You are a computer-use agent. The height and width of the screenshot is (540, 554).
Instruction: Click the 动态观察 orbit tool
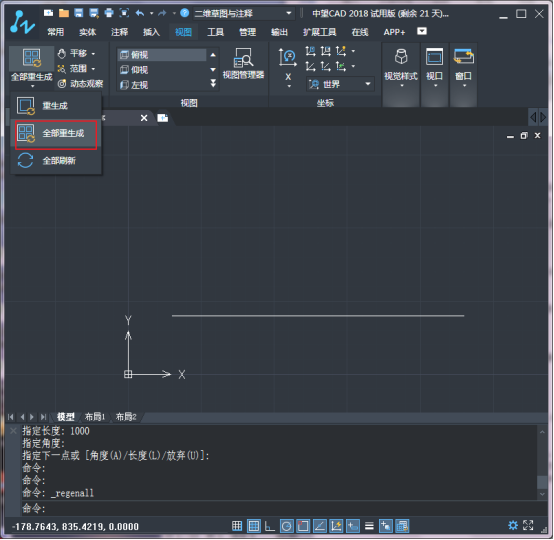coord(81,83)
